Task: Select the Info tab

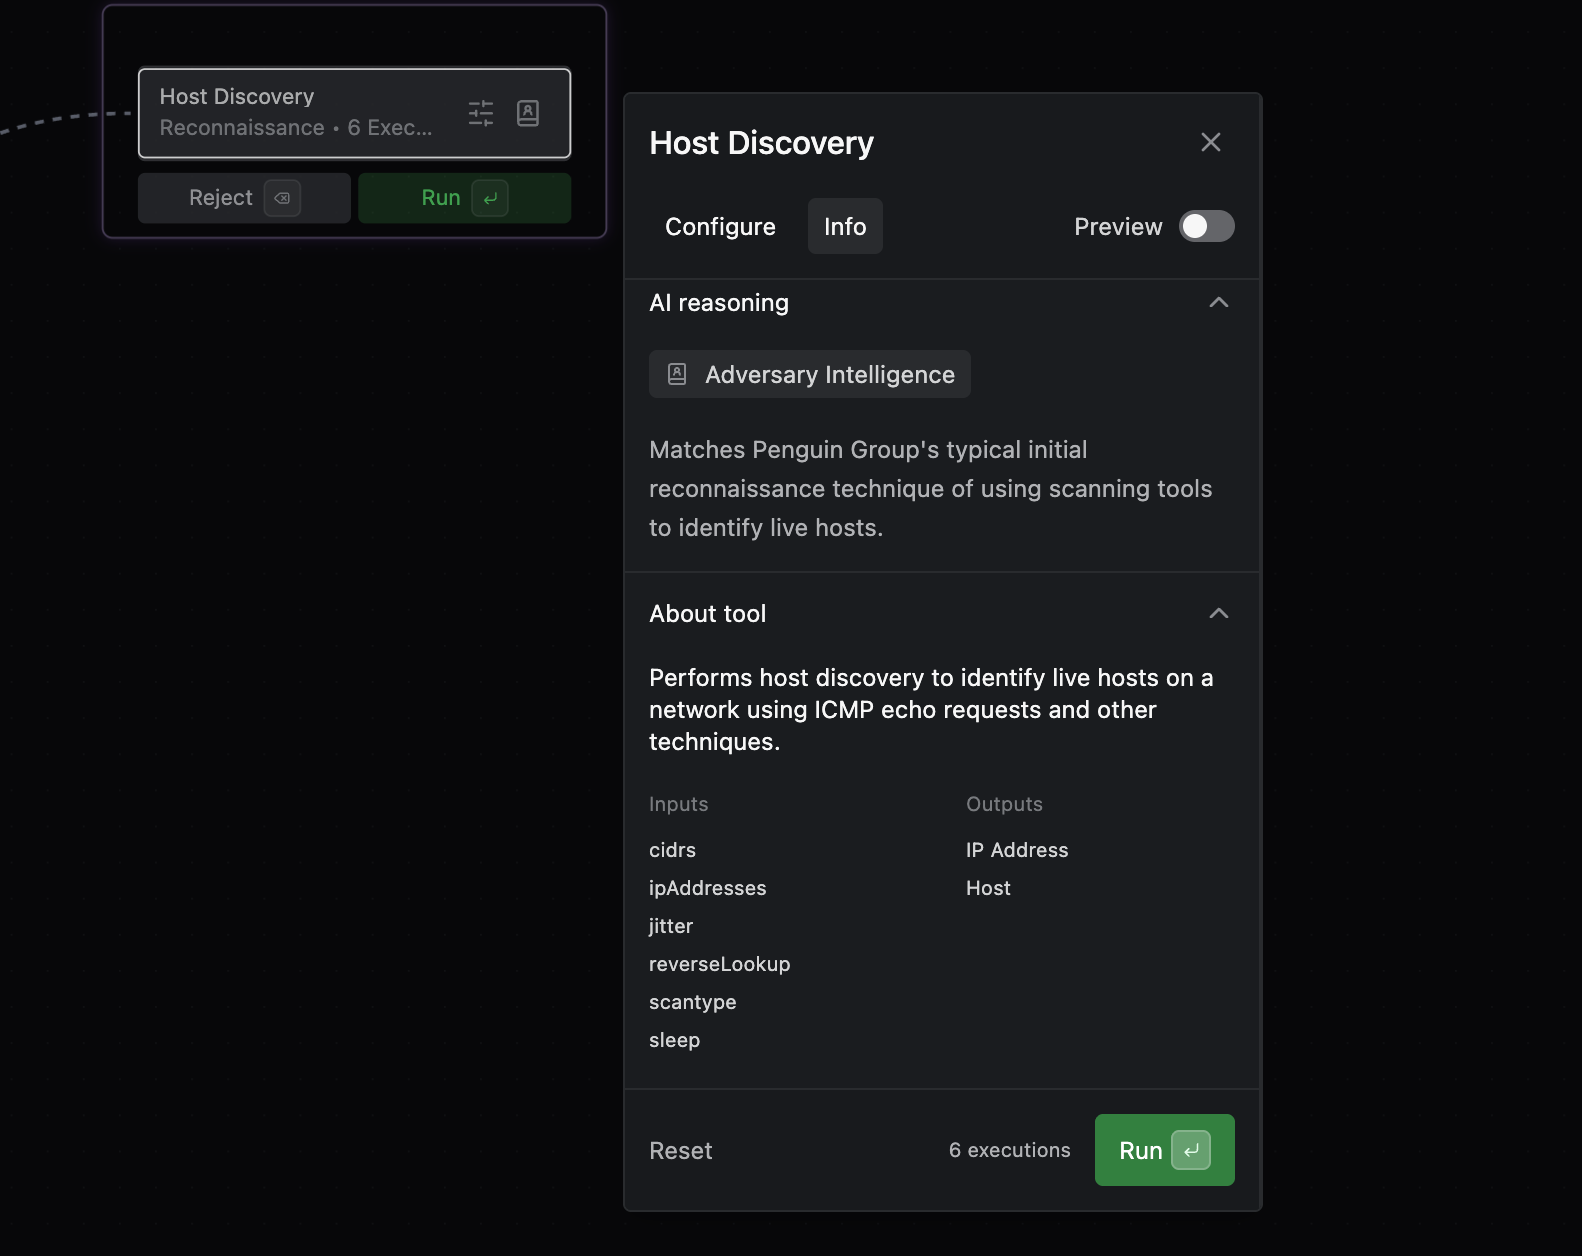Action: 844,226
